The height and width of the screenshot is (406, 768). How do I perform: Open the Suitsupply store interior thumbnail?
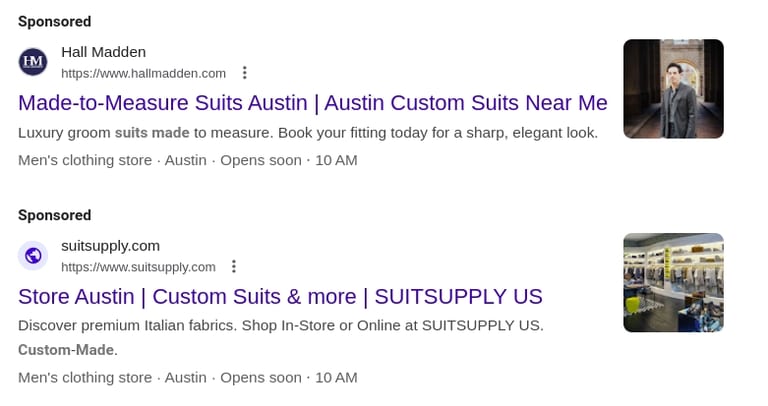coord(673,283)
